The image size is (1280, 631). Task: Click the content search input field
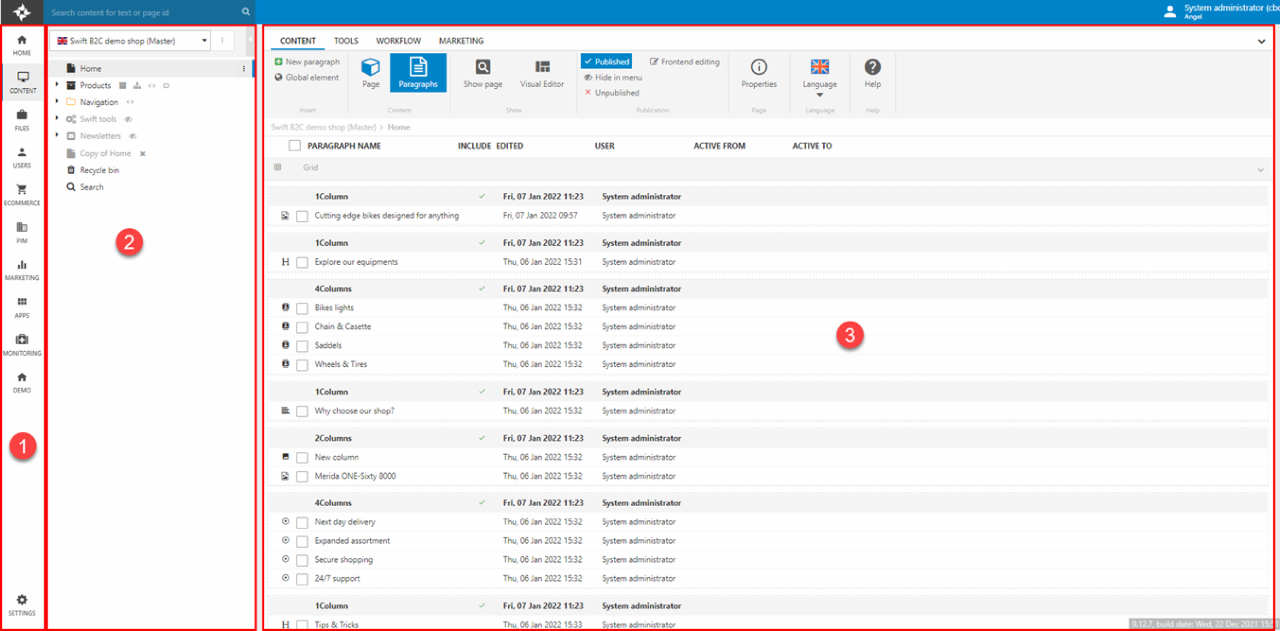tap(140, 12)
